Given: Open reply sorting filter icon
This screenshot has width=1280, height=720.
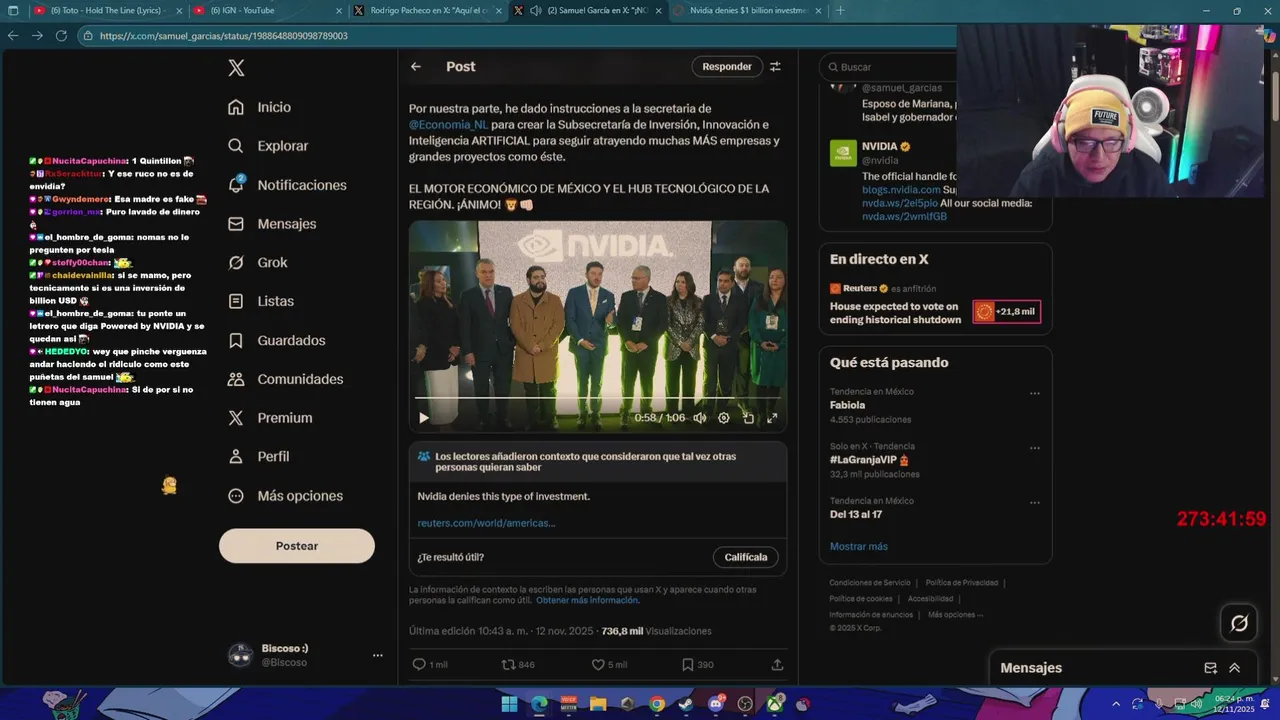Looking at the screenshot, I should (775, 67).
